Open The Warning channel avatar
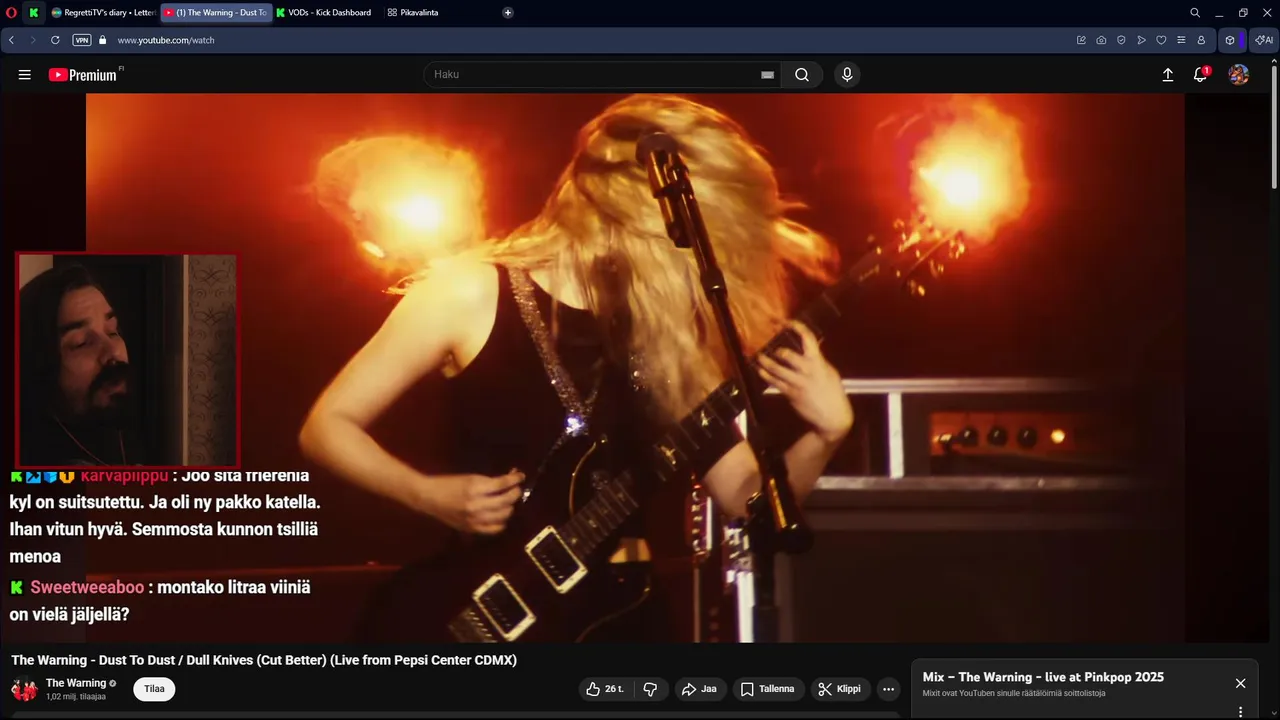The width and height of the screenshot is (1280, 720). [24, 689]
